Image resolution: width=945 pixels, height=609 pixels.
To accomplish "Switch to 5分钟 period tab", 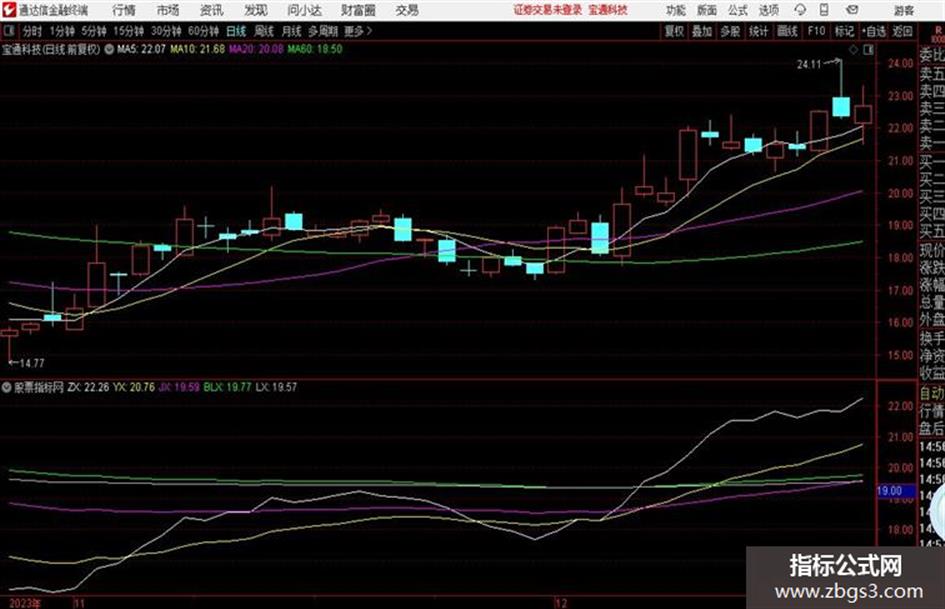I will 93,31.
